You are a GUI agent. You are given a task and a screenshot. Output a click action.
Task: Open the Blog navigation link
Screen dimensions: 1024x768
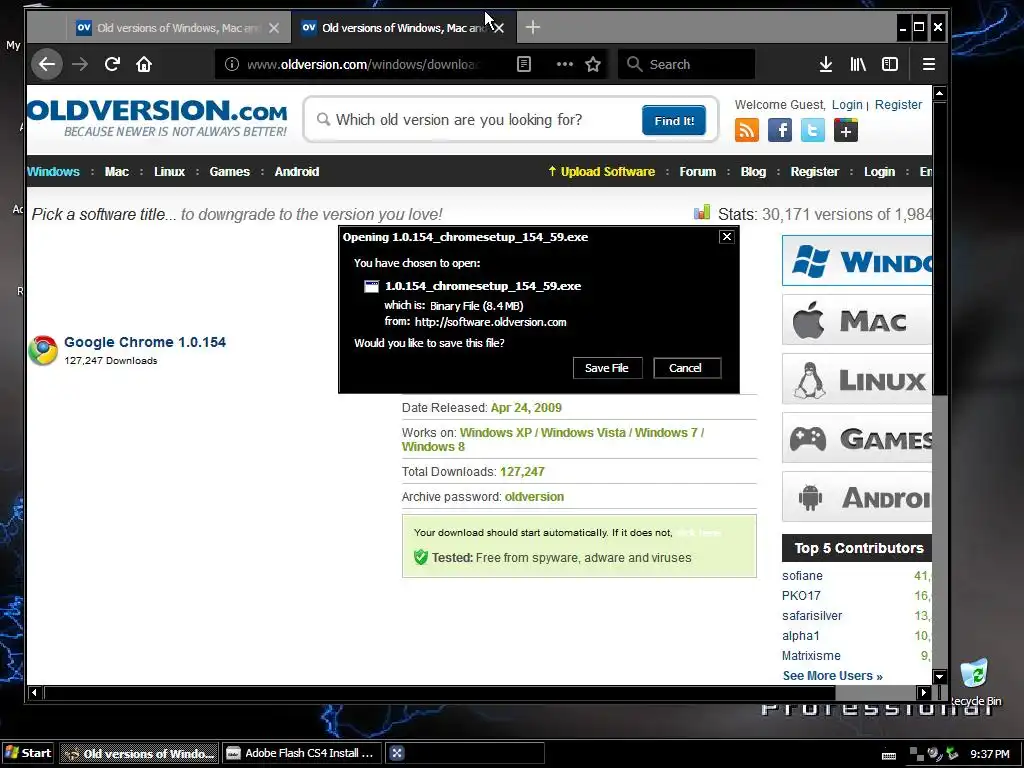[753, 172]
